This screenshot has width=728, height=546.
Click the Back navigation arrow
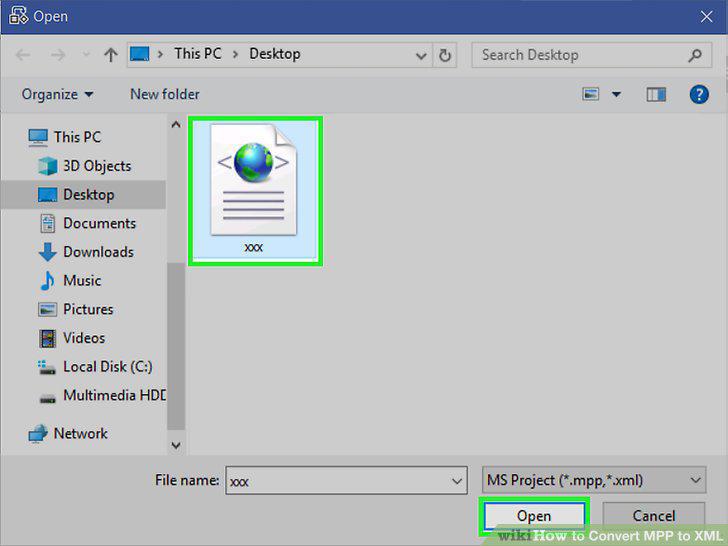click(22, 55)
